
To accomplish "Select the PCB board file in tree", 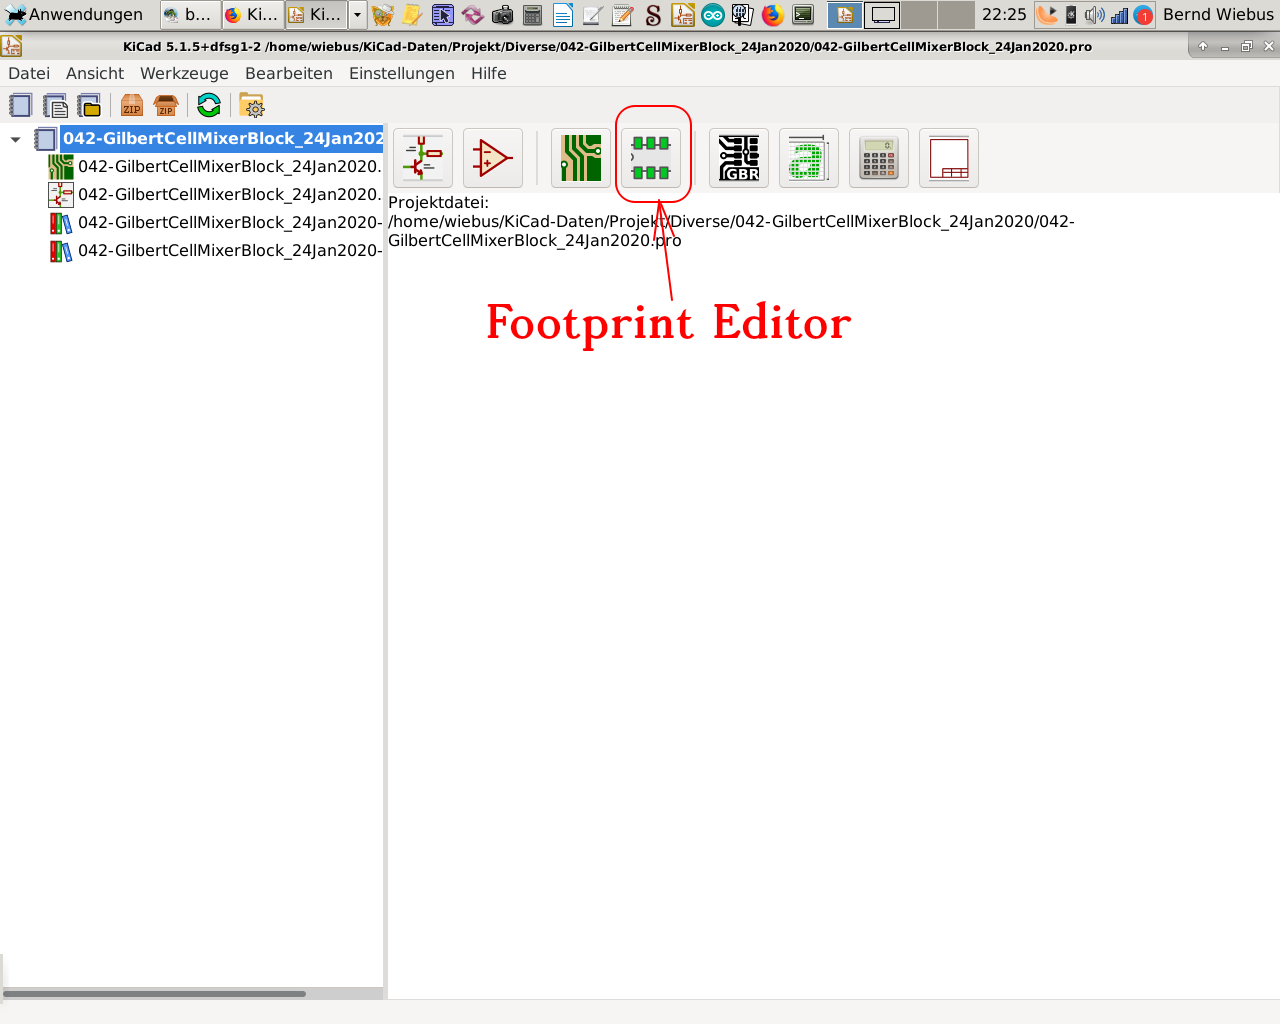I will (229, 166).
